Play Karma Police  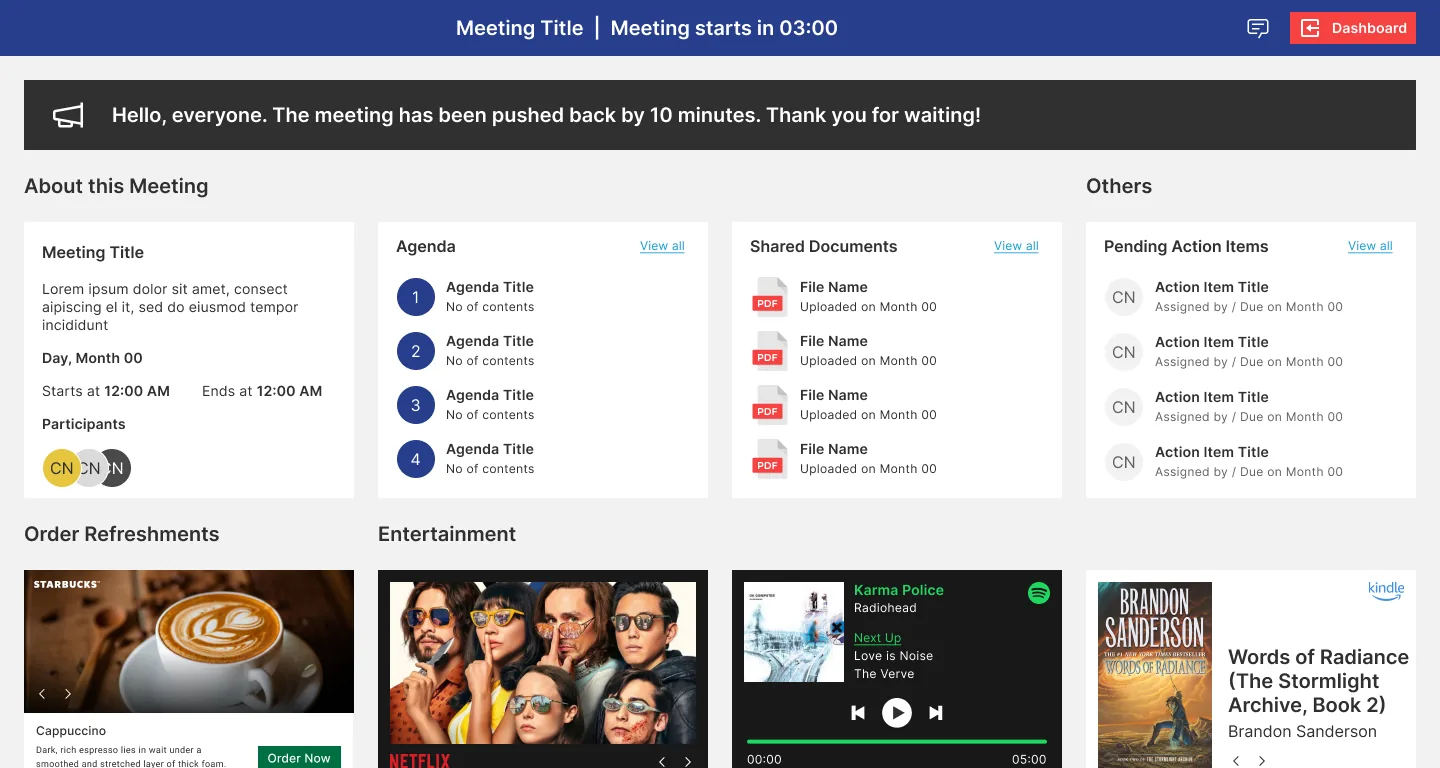coord(897,713)
